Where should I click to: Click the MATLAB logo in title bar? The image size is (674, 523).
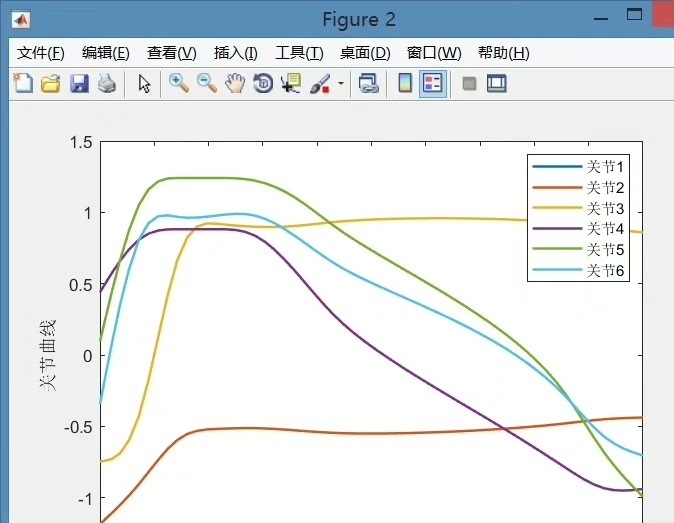21,20
